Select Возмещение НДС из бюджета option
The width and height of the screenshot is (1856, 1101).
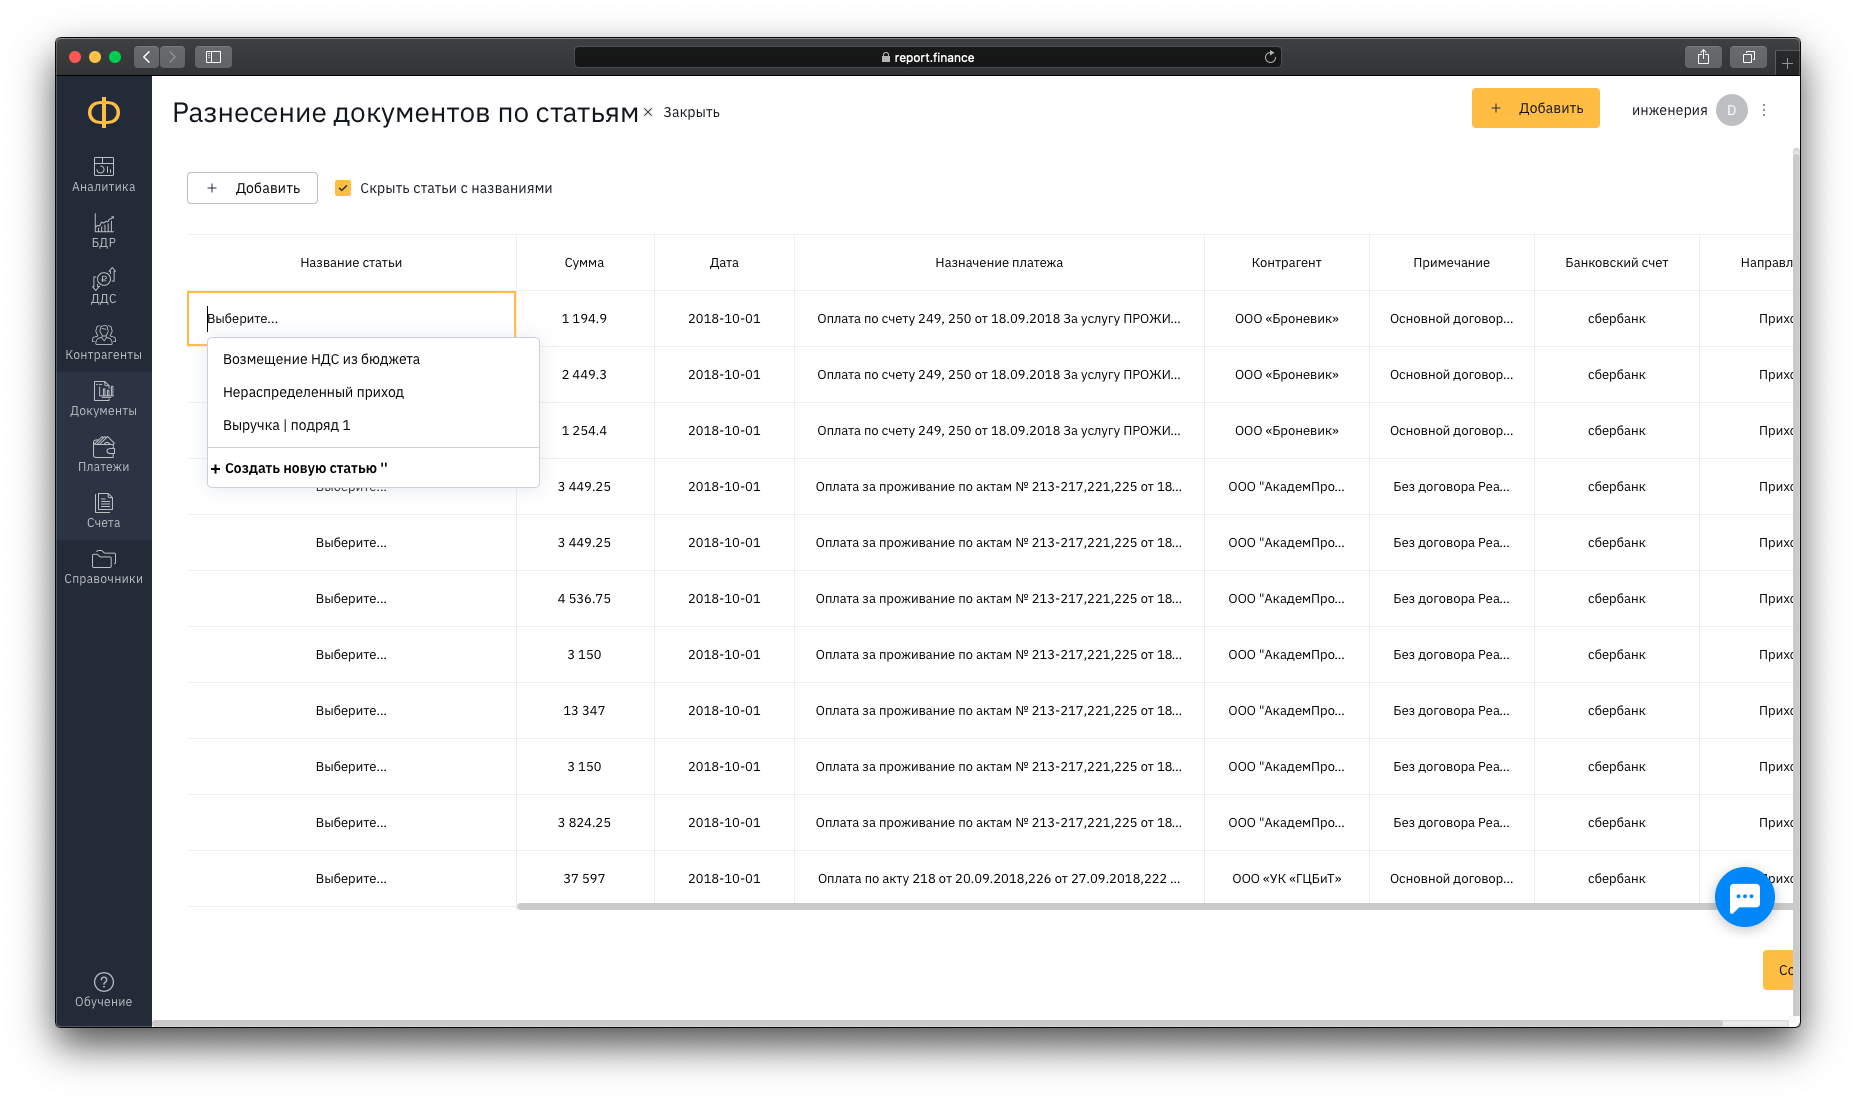(x=373, y=359)
